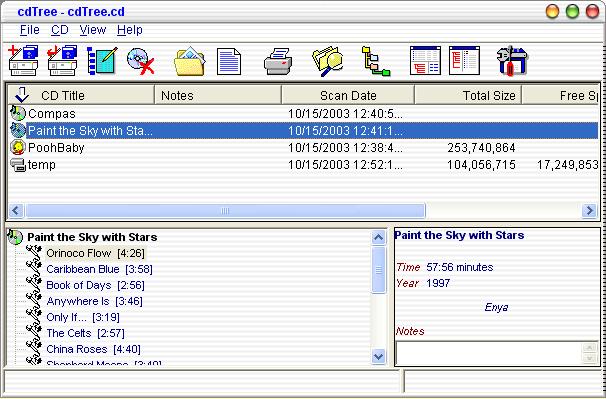606x399 pixels.
Task: Click the Rescan CD toolbar icon
Action: point(62,61)
